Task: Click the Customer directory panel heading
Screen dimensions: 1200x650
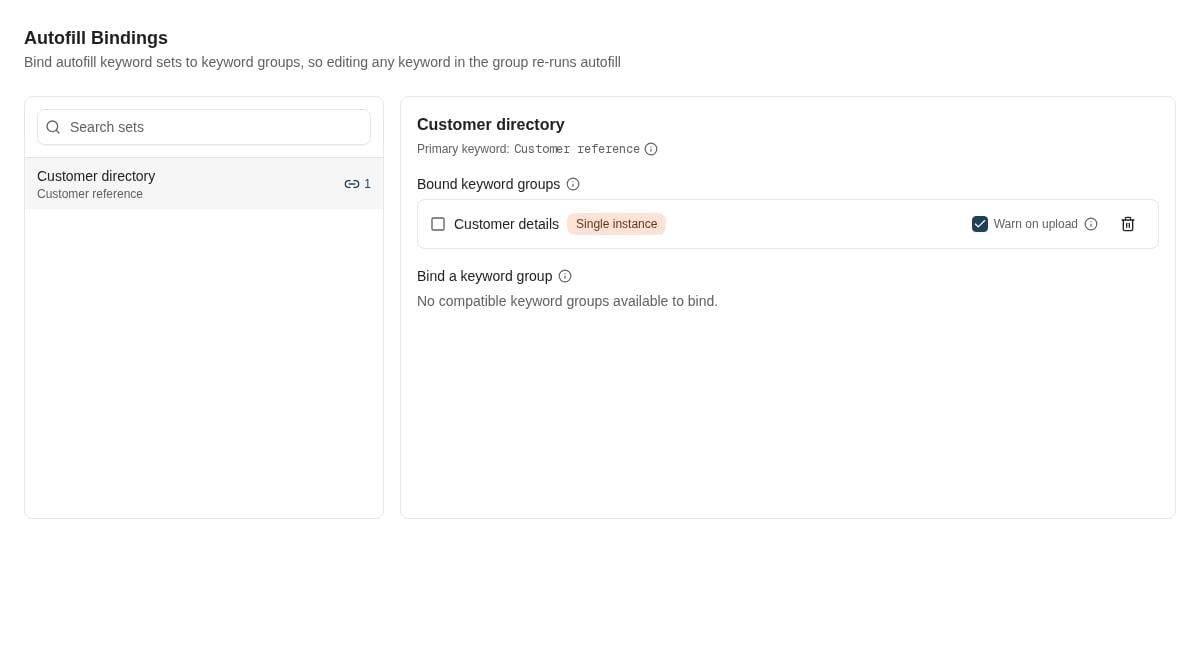Action: coord(491,125)
